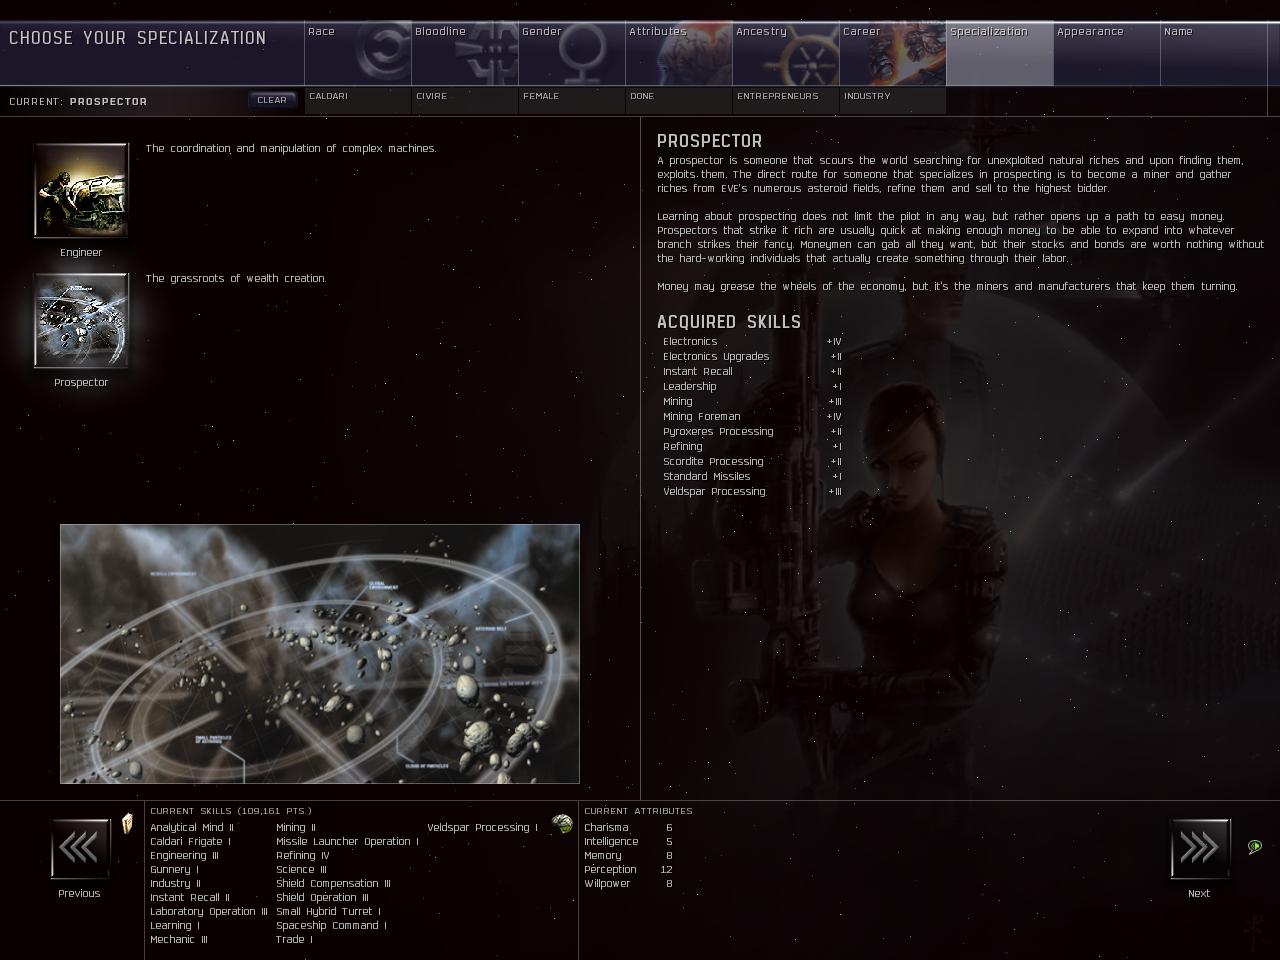The height and width of the screenshot is (960, 1280).
Task: Advance with the Next arrow button
Action: pos(1200,849)
